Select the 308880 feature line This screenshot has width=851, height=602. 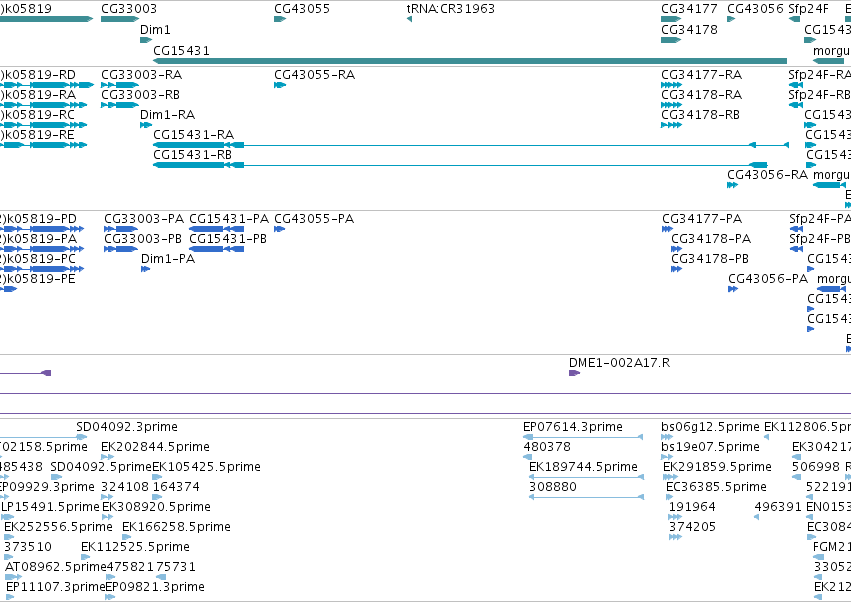[586, 497]
